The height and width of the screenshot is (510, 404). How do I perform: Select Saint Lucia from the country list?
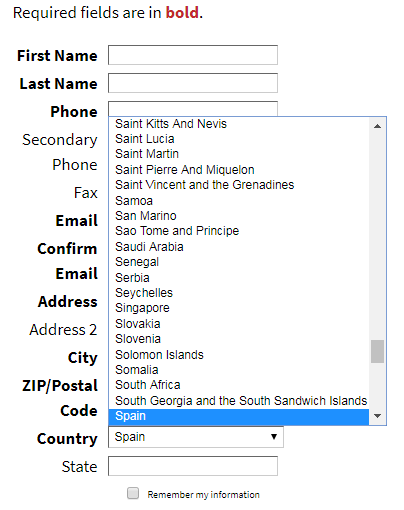pyautogui.click(x=239, y=139)
